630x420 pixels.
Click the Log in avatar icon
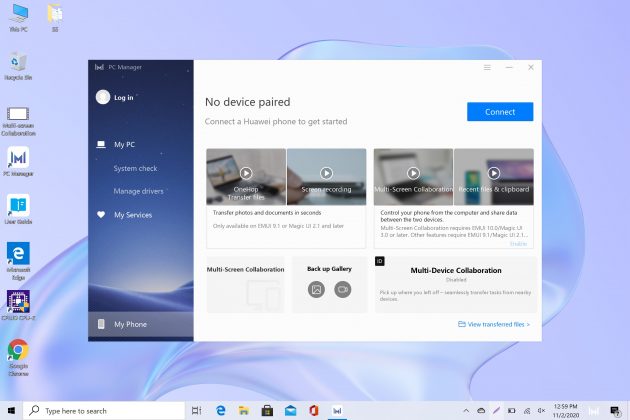click(x=102, y=97)
